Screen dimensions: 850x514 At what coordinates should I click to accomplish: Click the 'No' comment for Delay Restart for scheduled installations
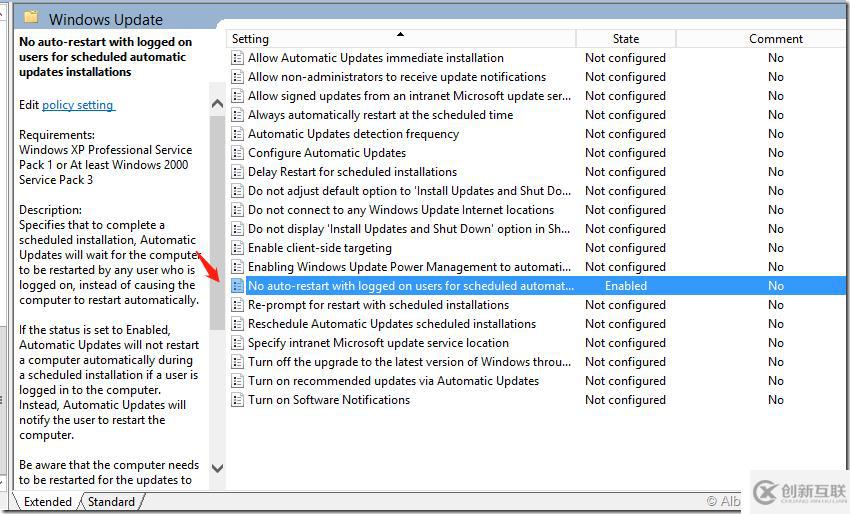(x=776, y=172)
